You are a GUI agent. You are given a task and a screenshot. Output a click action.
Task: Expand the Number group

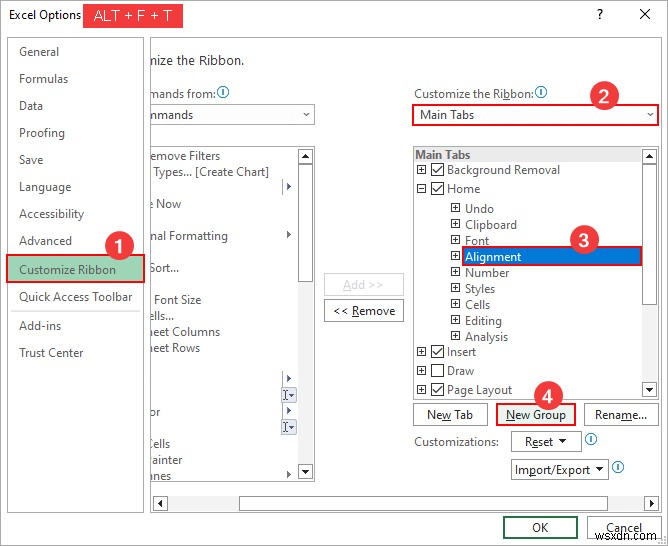tap(455, 272)
